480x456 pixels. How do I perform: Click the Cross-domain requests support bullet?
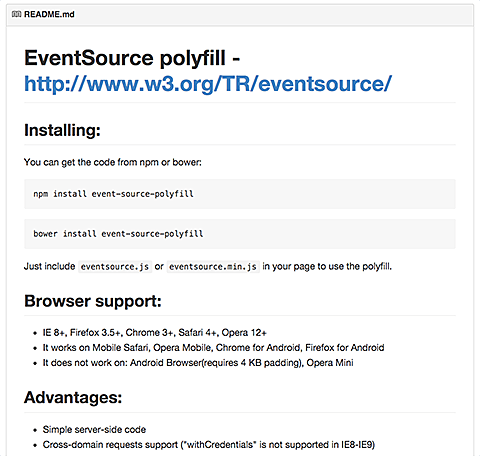[209, 445]
